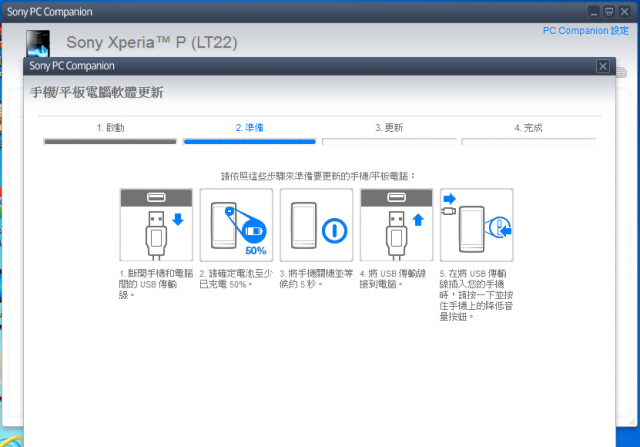
Task: Click instruction text 2. 請確定電池至少已充電 50%
Action: click(236, 279)
